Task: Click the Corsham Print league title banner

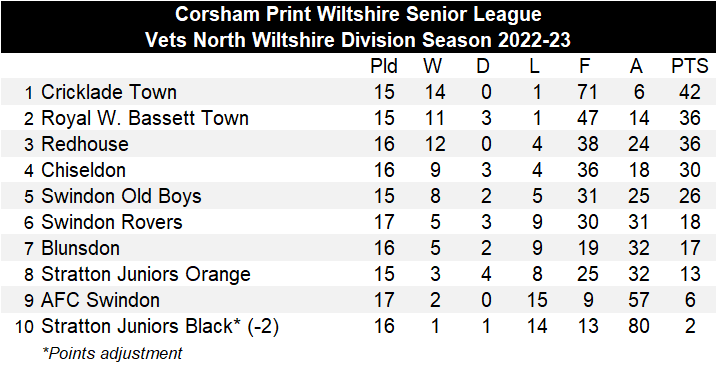Action: coord(358,26)
